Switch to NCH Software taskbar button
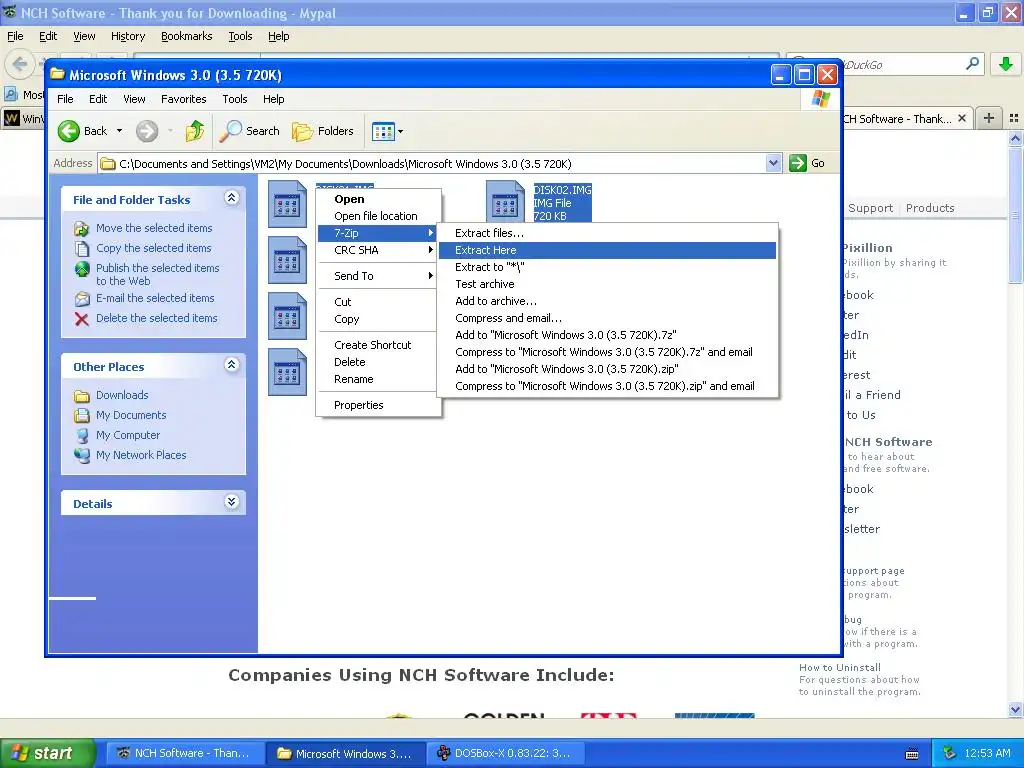Image resolution: width=1024 pixels, height=768 pixels. [184, 754]
